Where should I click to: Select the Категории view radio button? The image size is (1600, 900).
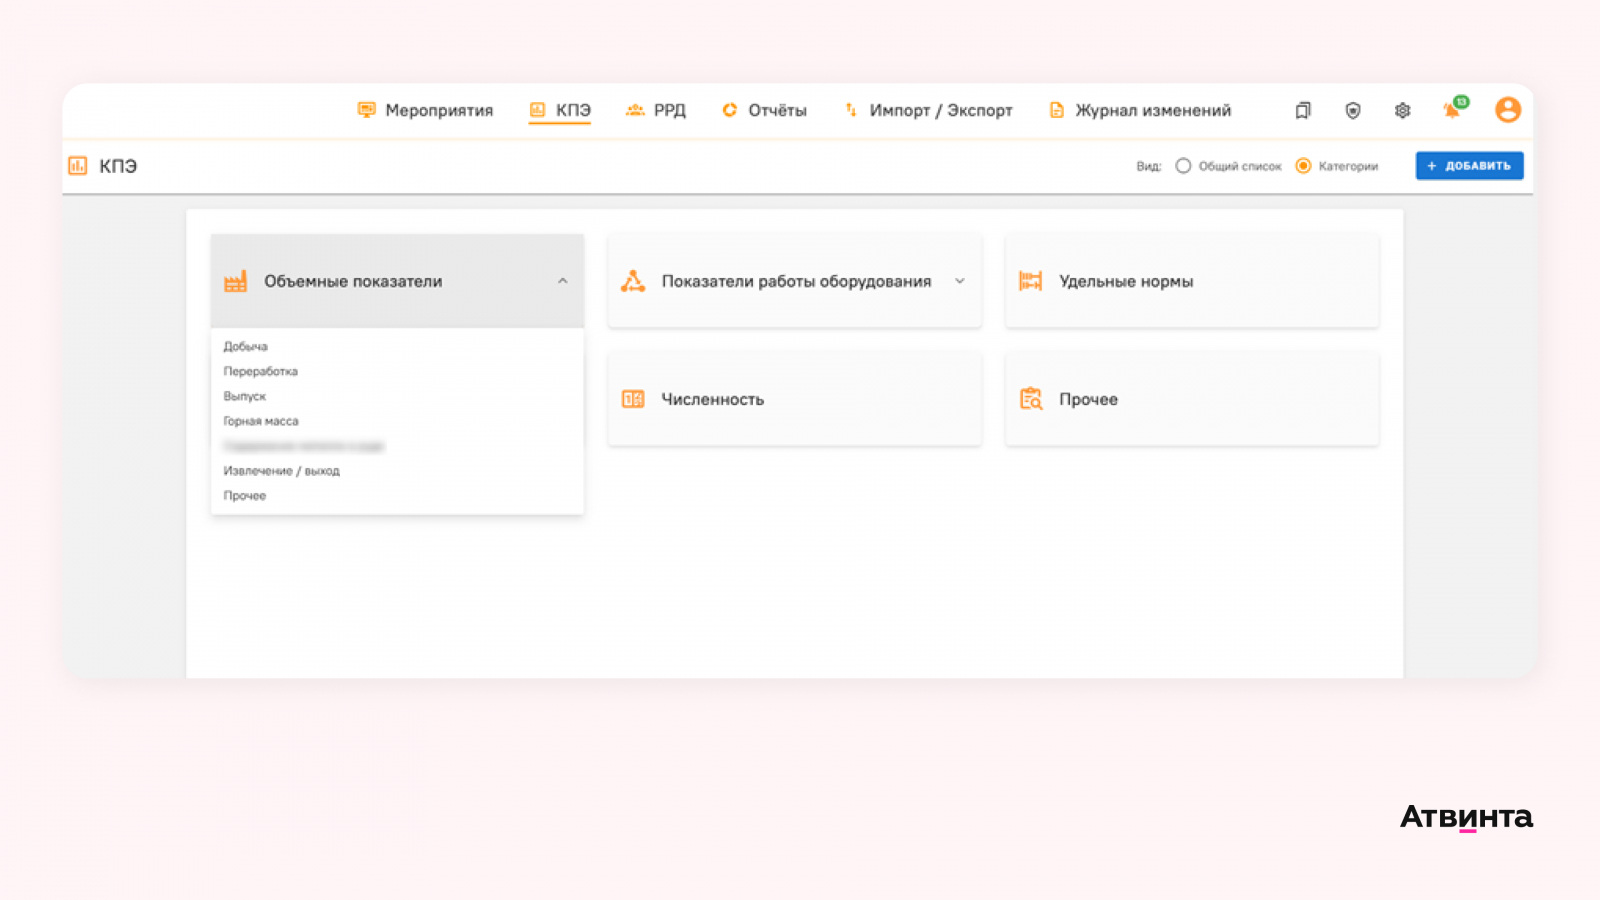(1303, 166)
